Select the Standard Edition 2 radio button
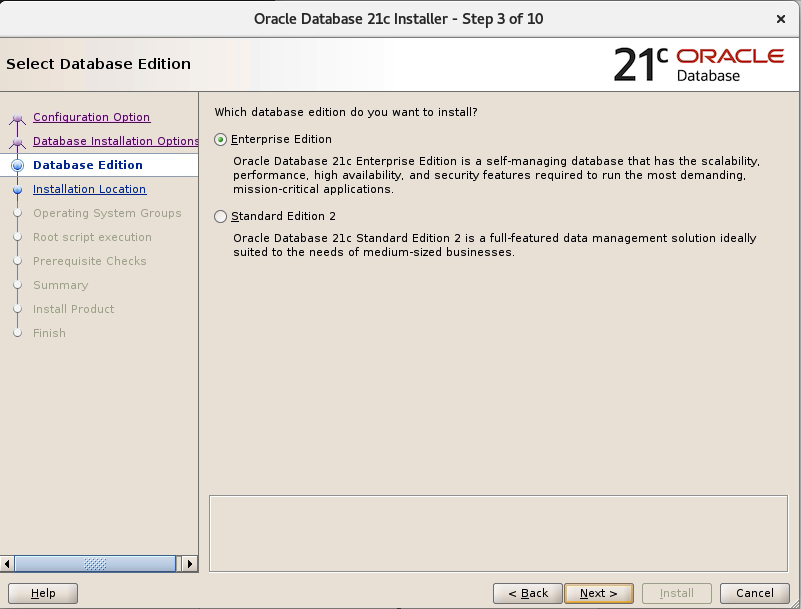The width and height of the screenshot is (801, 609). point(221,216)
